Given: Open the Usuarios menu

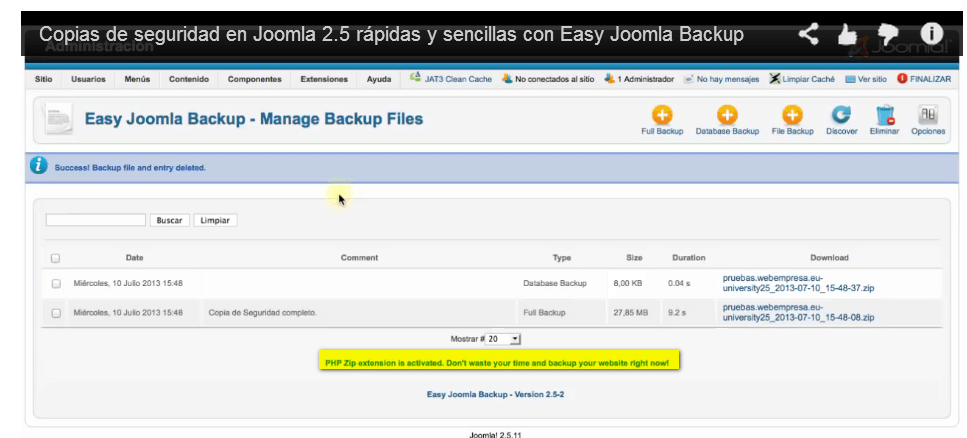Looking at the screenshot, I should [x=88, y=79].
